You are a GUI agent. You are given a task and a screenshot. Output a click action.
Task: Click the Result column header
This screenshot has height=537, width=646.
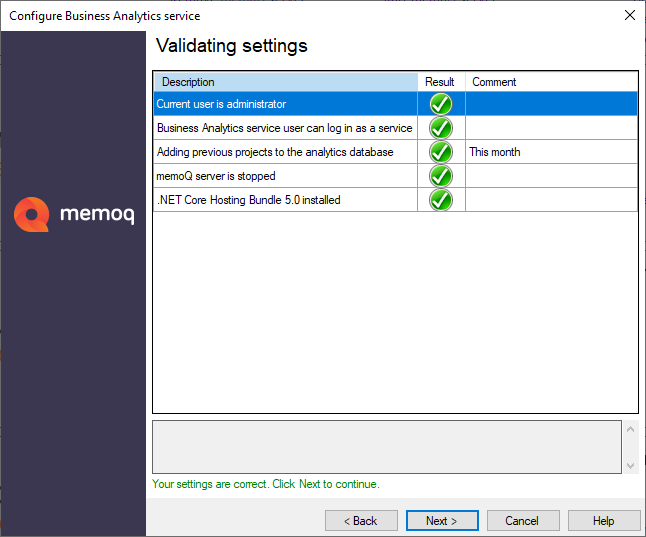pyautogui.click(x=440, y=82)
